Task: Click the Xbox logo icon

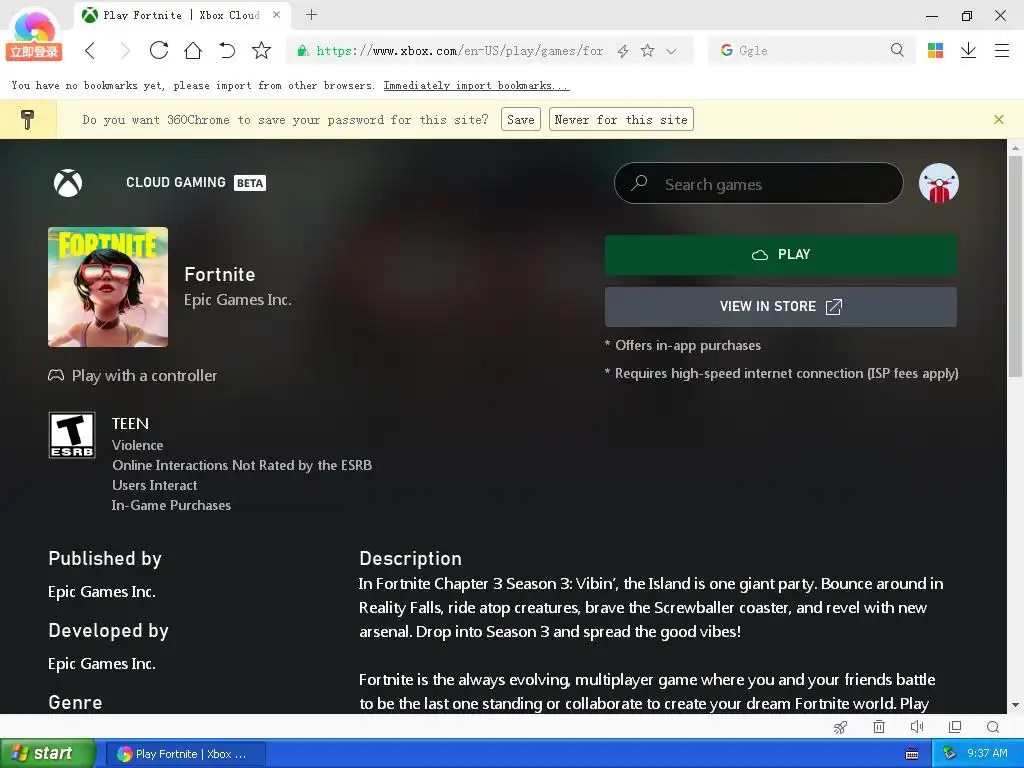Action: coord(68,183)
